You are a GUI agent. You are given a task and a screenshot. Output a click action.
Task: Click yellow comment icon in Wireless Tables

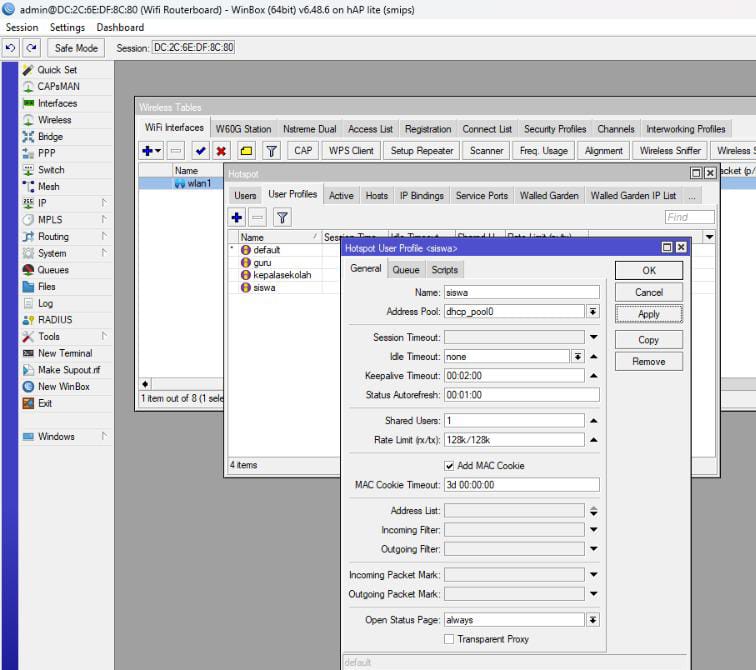[x=246, y=151]
